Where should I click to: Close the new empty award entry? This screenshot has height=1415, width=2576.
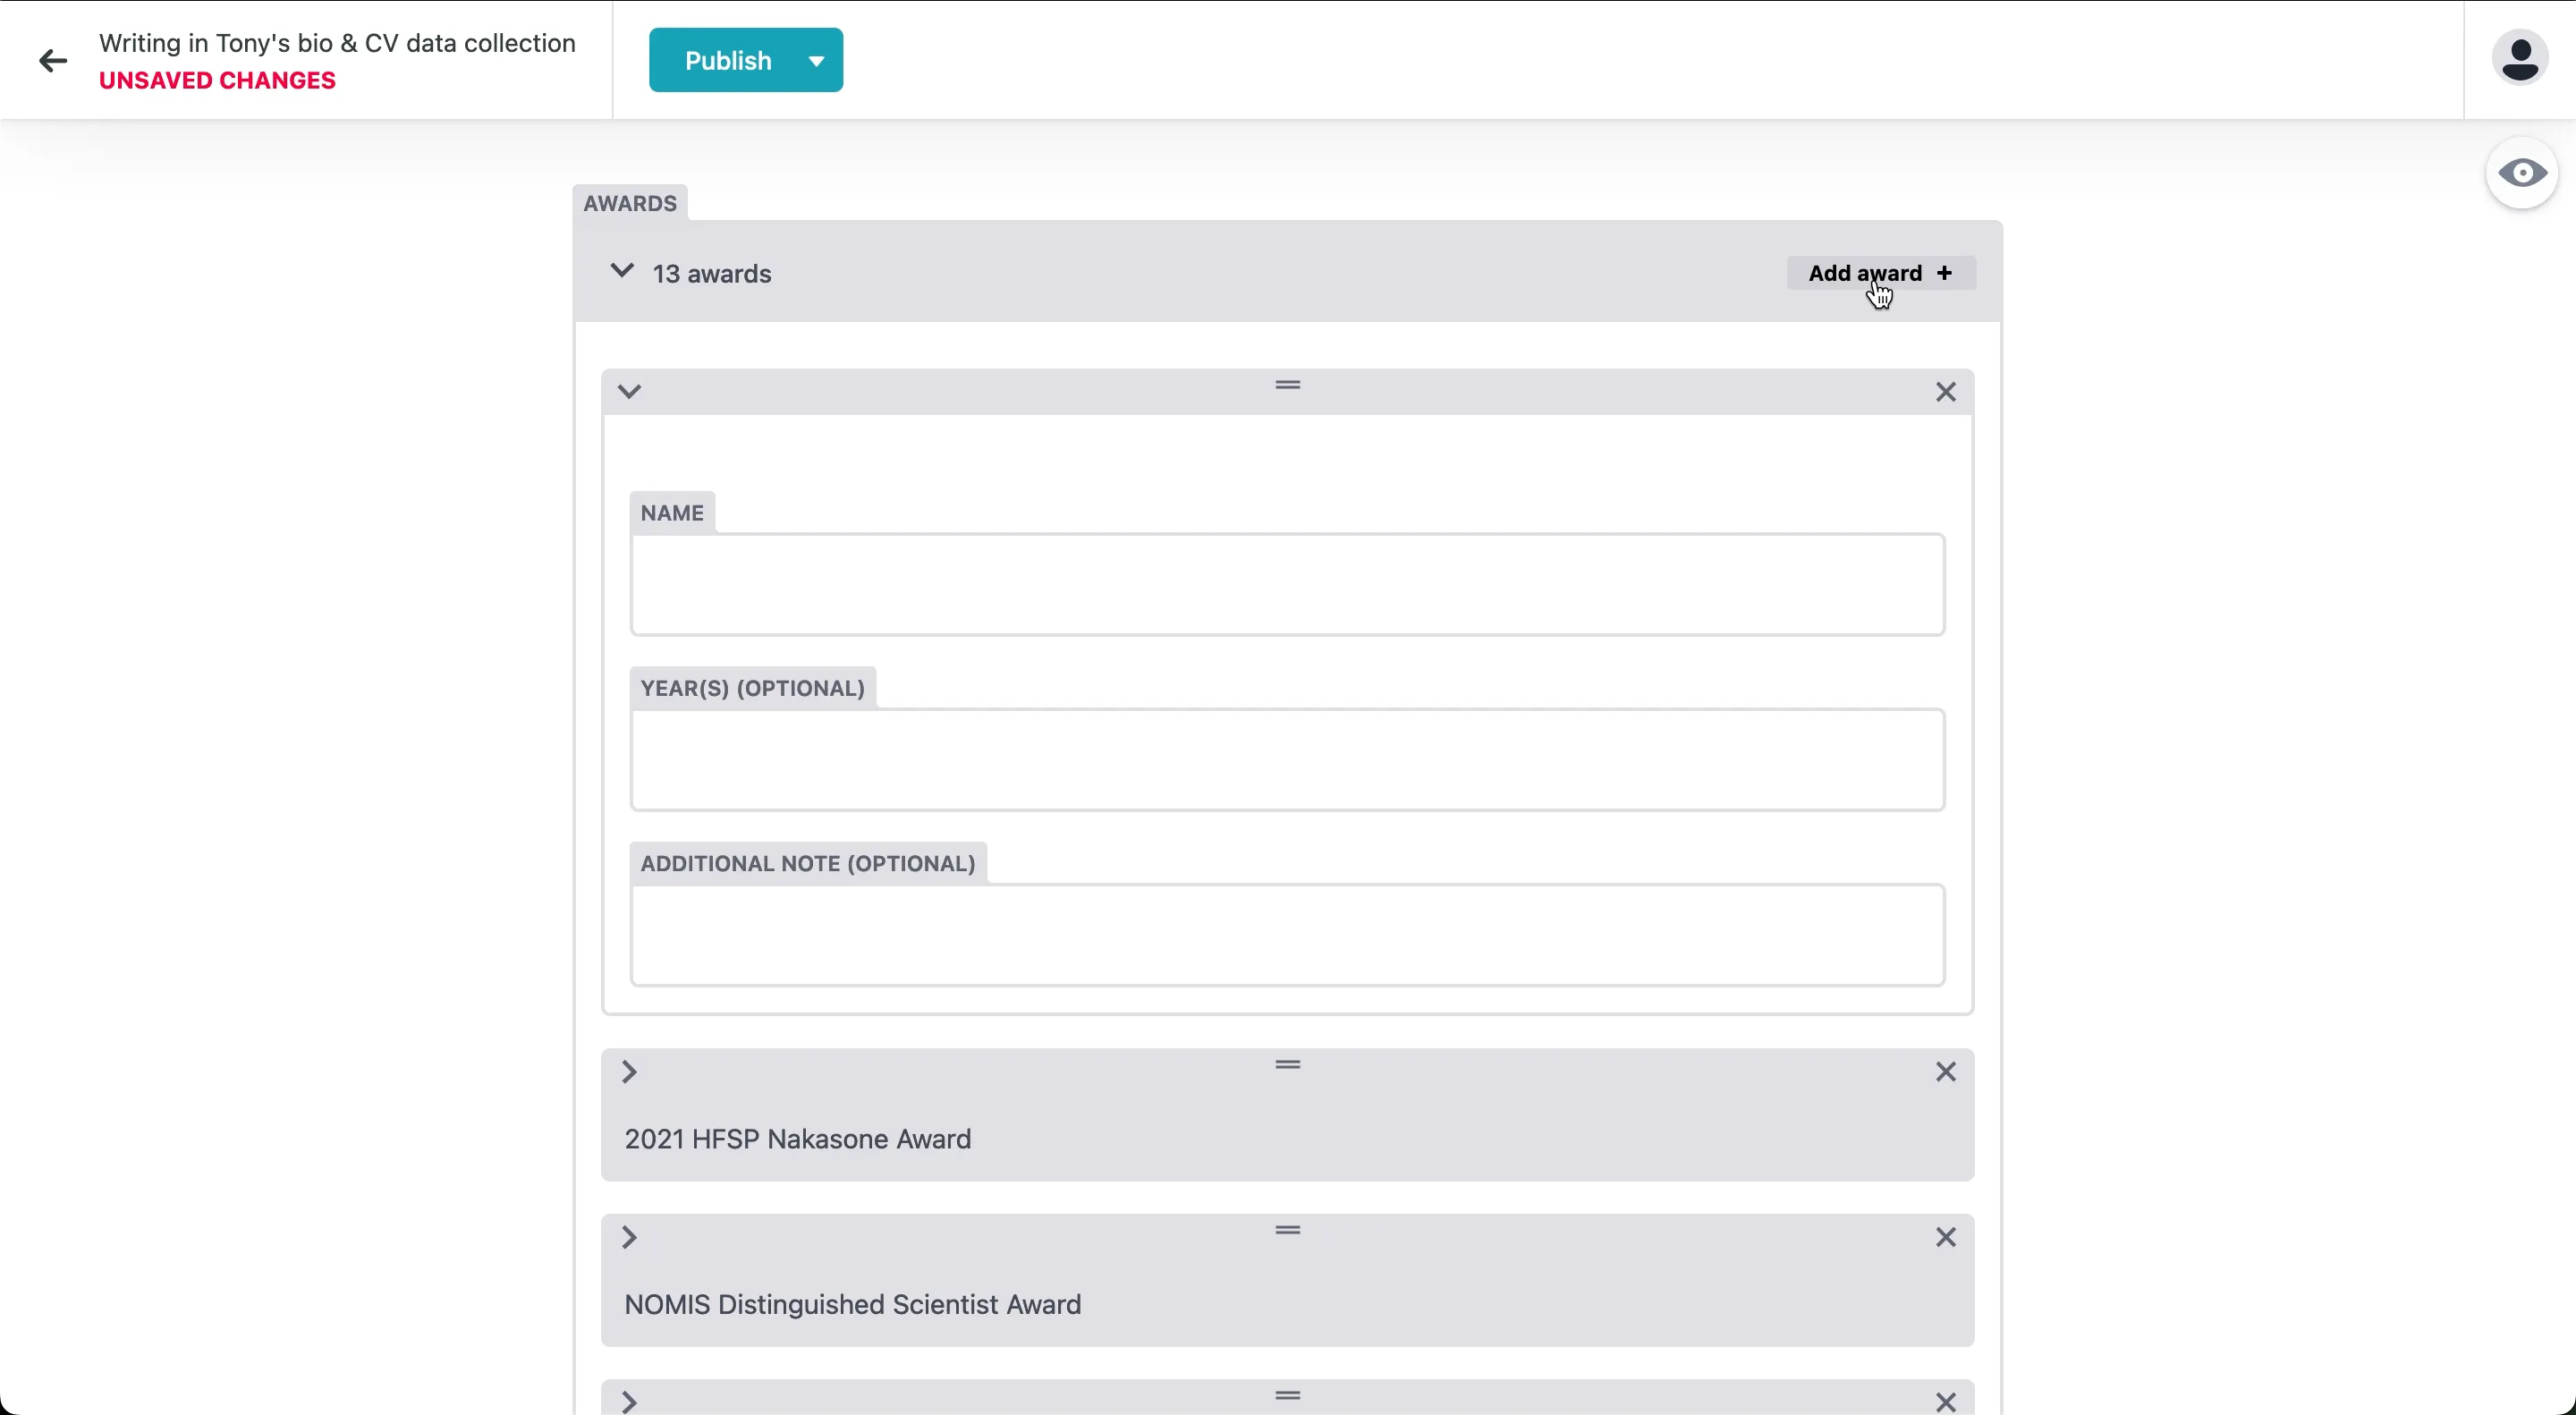[x=1945, y=390]
